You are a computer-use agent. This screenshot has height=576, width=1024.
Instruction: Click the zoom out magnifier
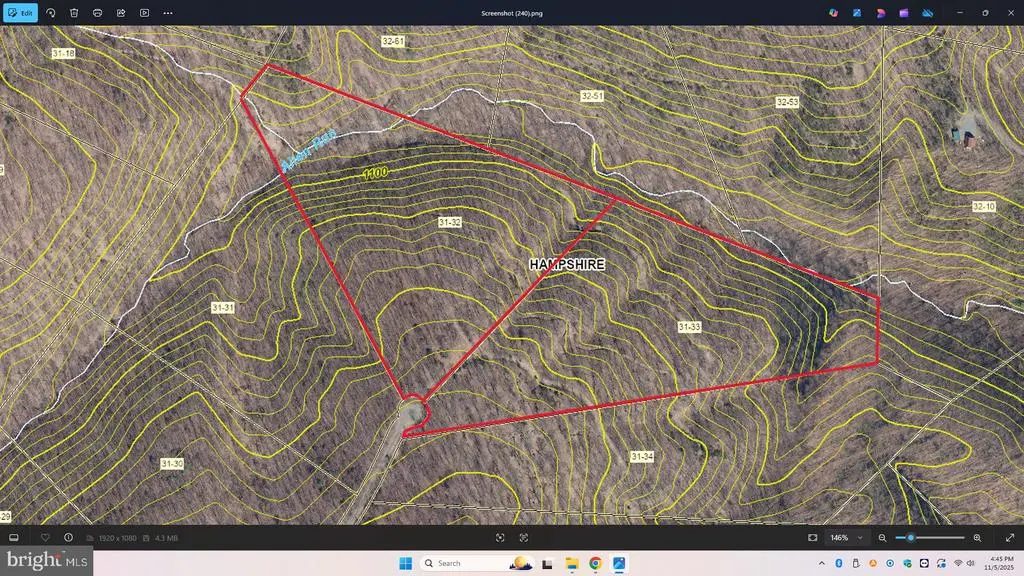coord(882,538)
